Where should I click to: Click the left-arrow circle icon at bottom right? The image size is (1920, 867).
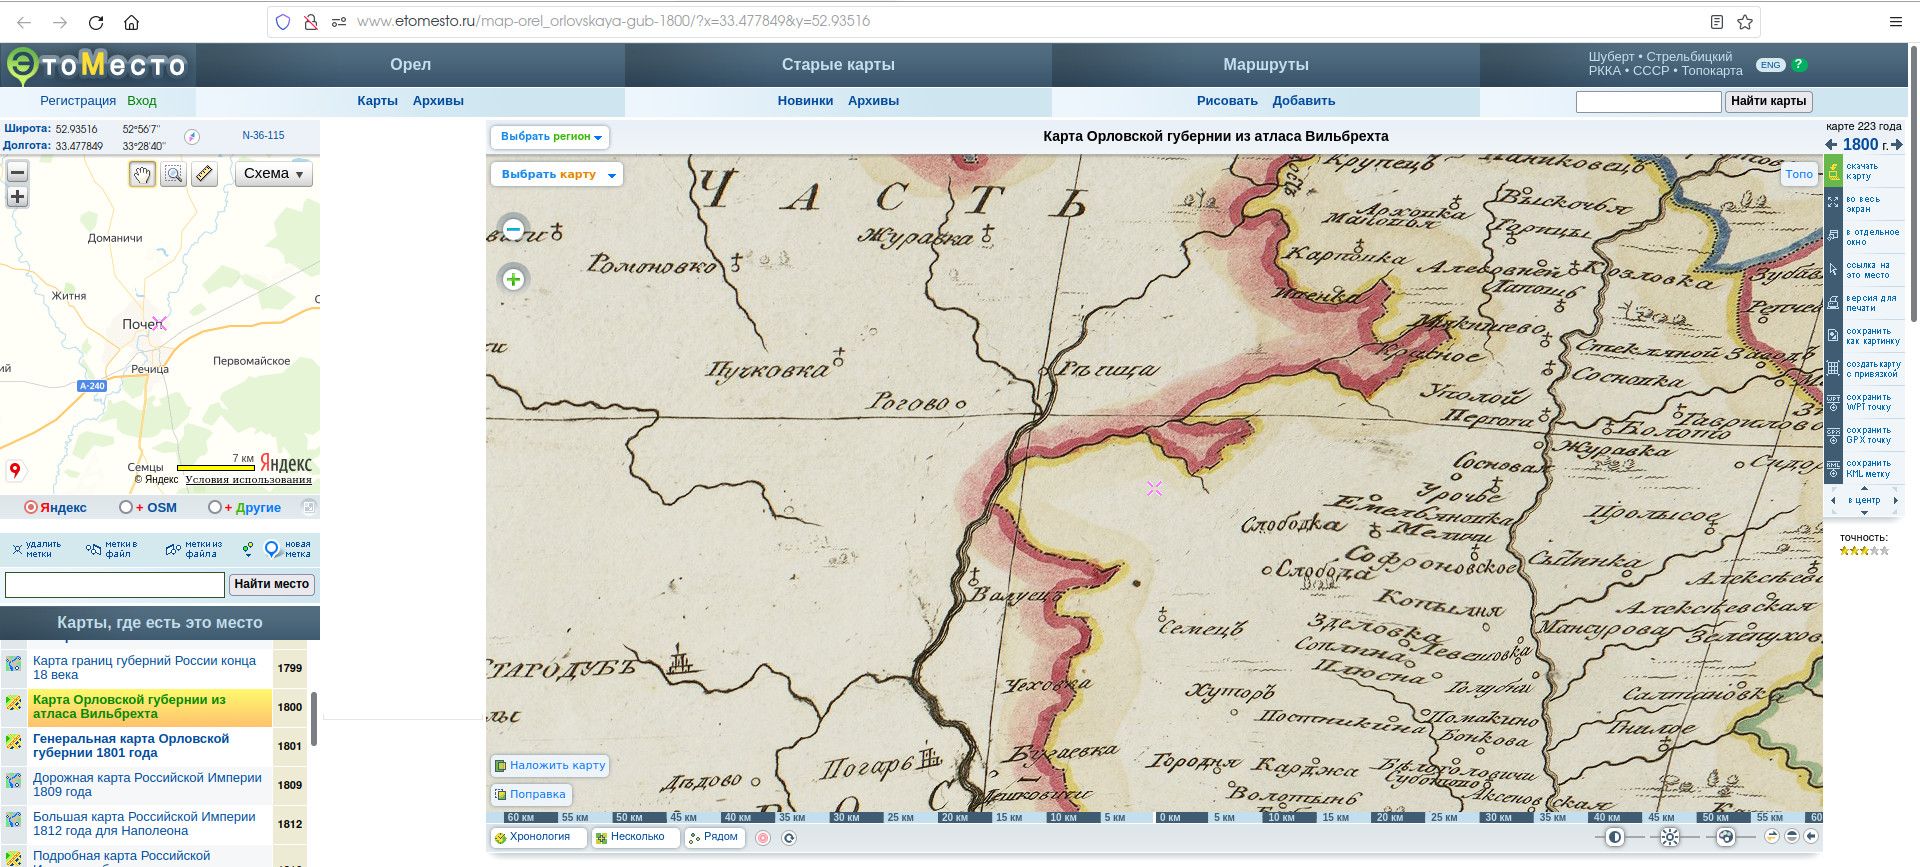coord(1811,836)
